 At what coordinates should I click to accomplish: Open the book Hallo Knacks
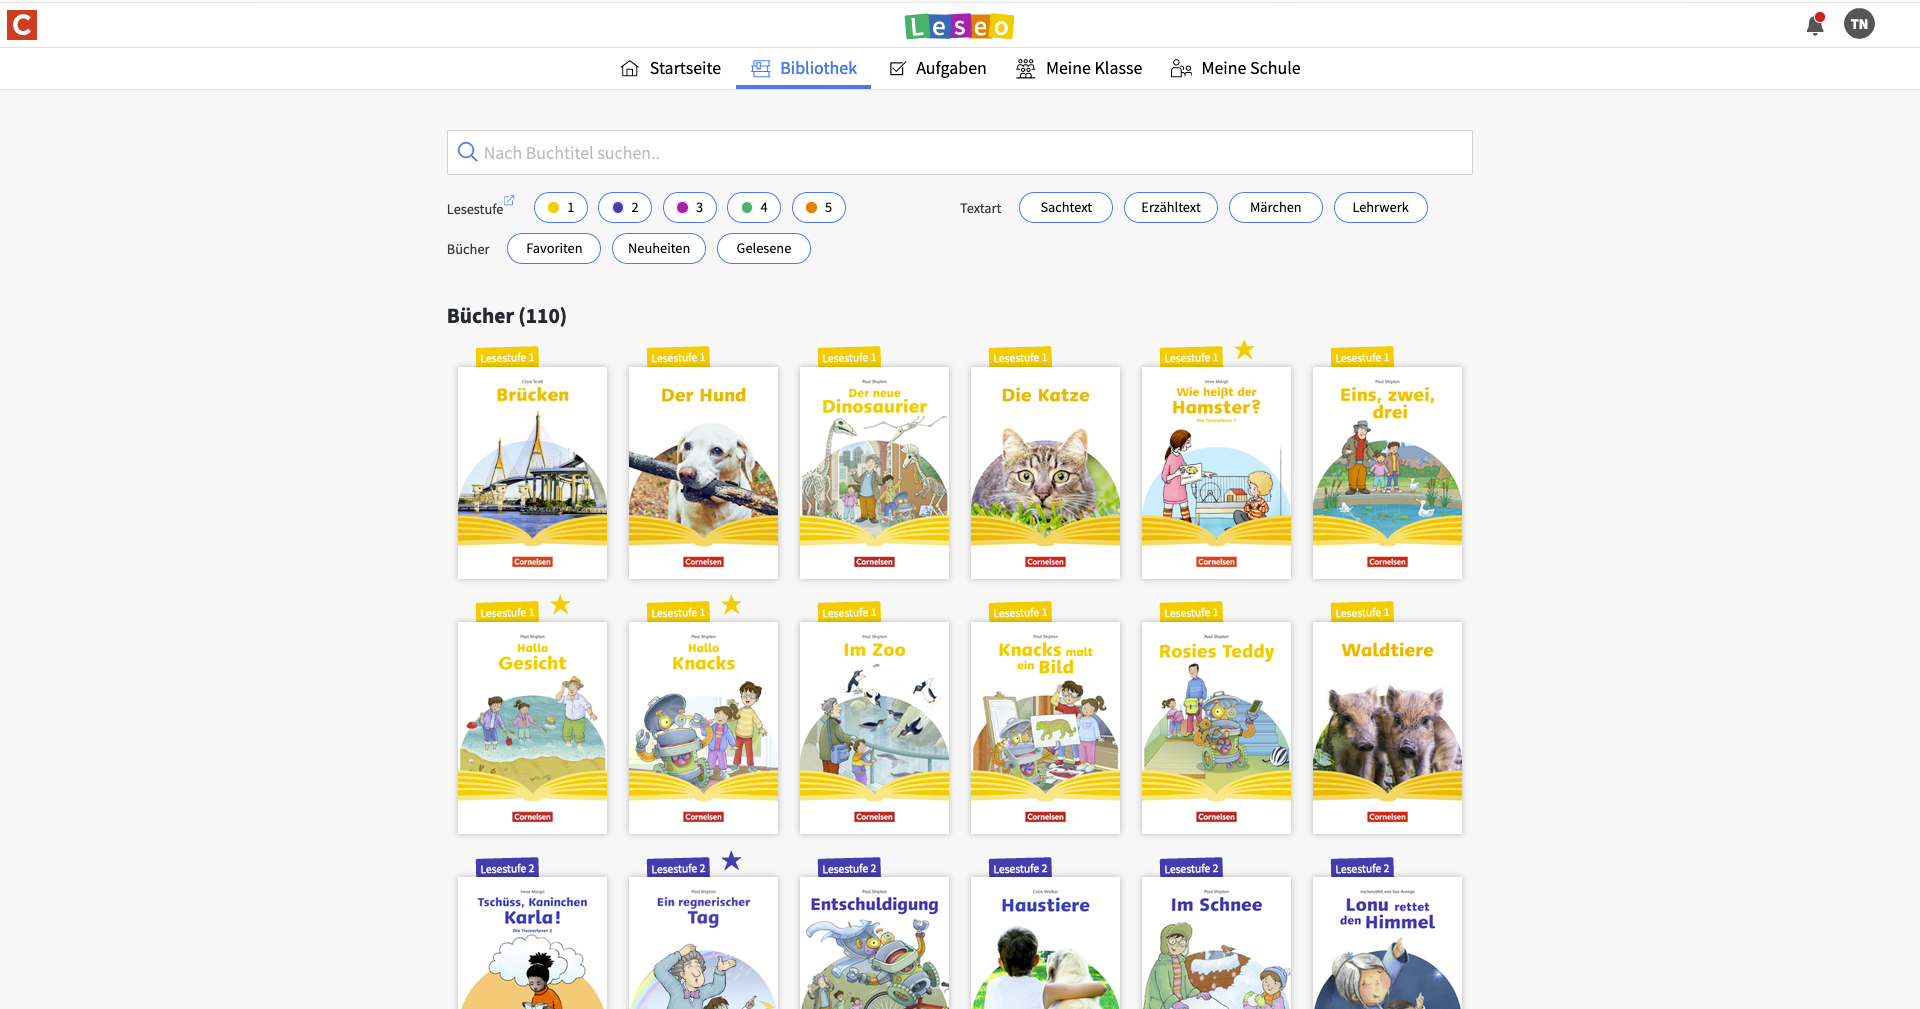coord(703,728)
